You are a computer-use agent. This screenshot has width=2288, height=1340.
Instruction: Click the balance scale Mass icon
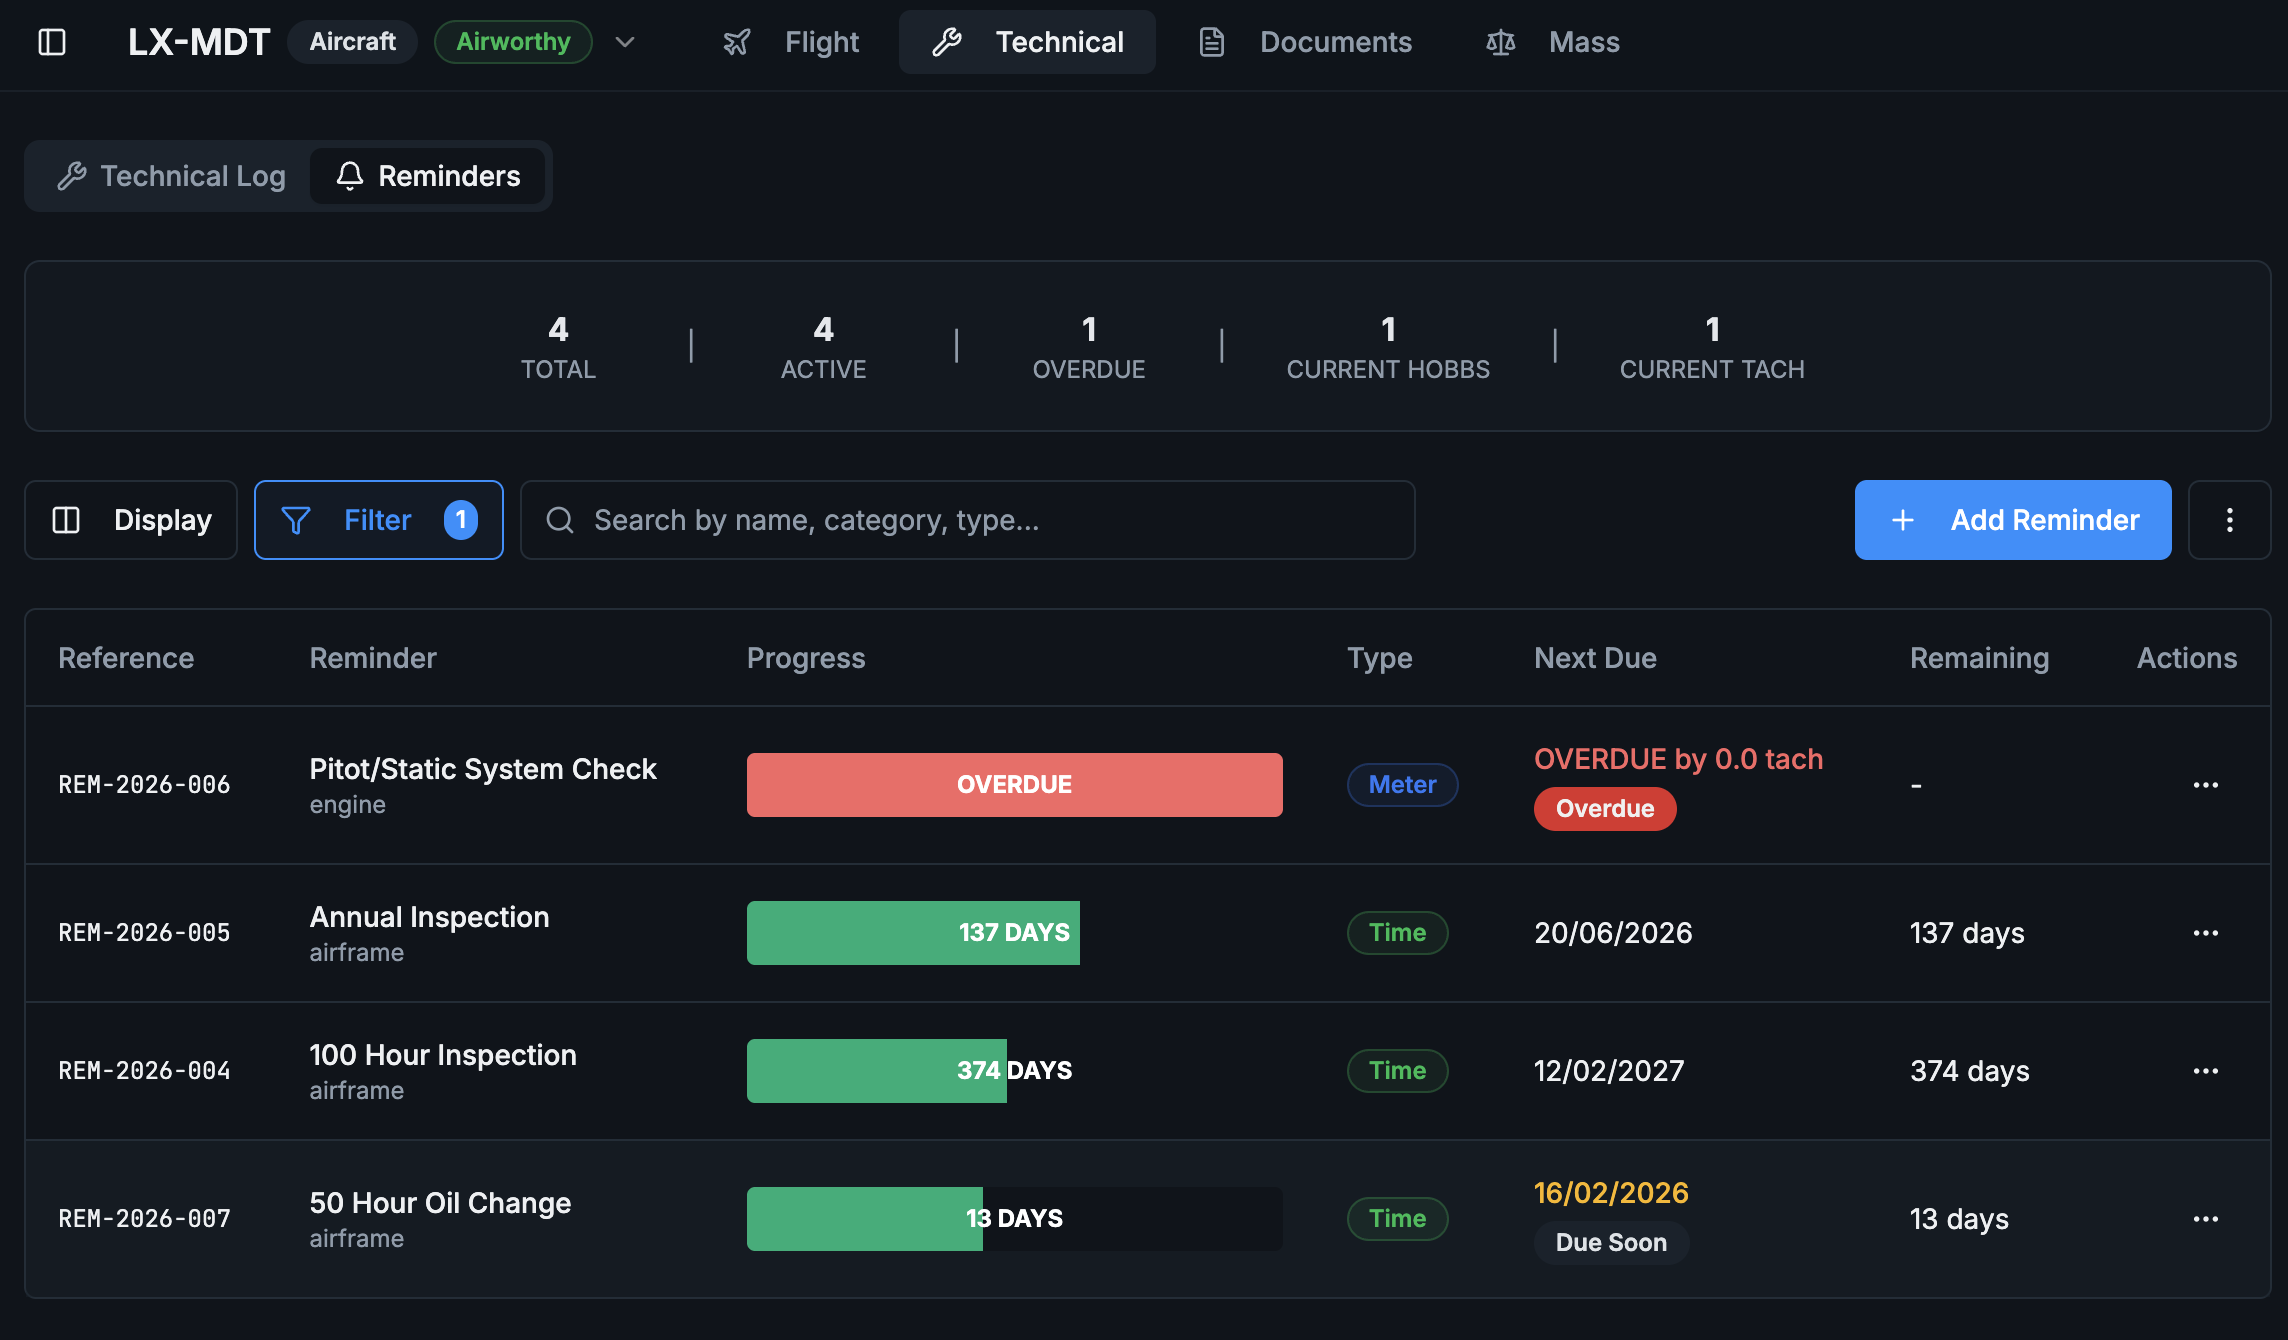[x=1500, y=42]
